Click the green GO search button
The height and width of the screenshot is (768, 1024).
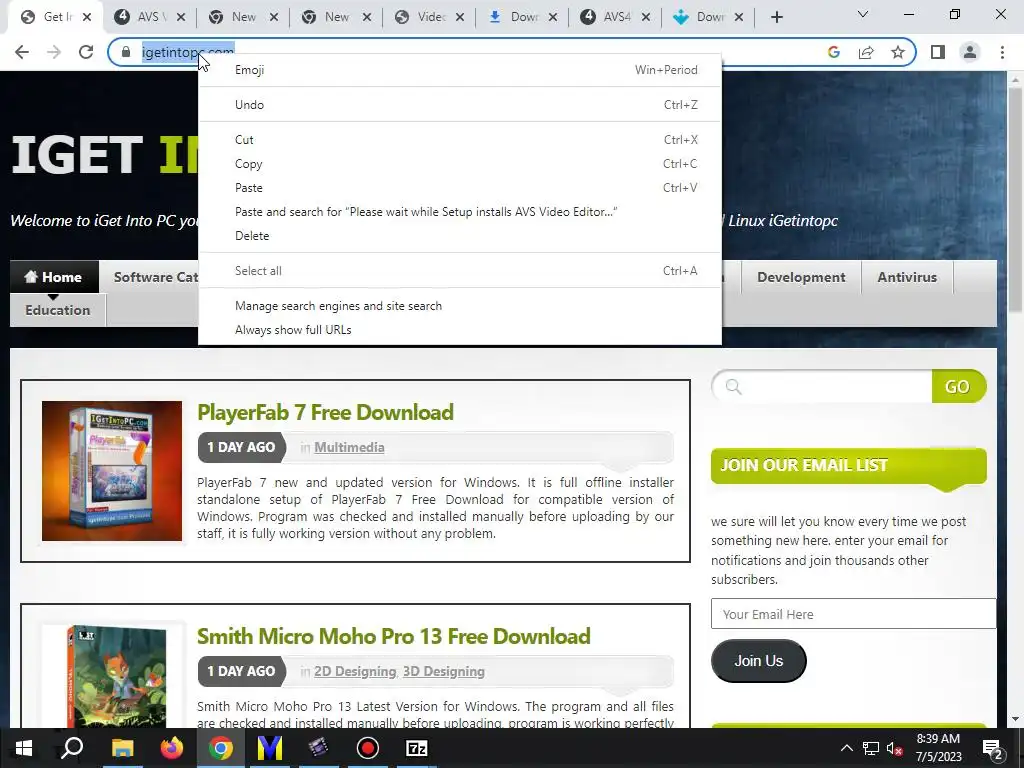pyautogui.click(x=957, y=387)
